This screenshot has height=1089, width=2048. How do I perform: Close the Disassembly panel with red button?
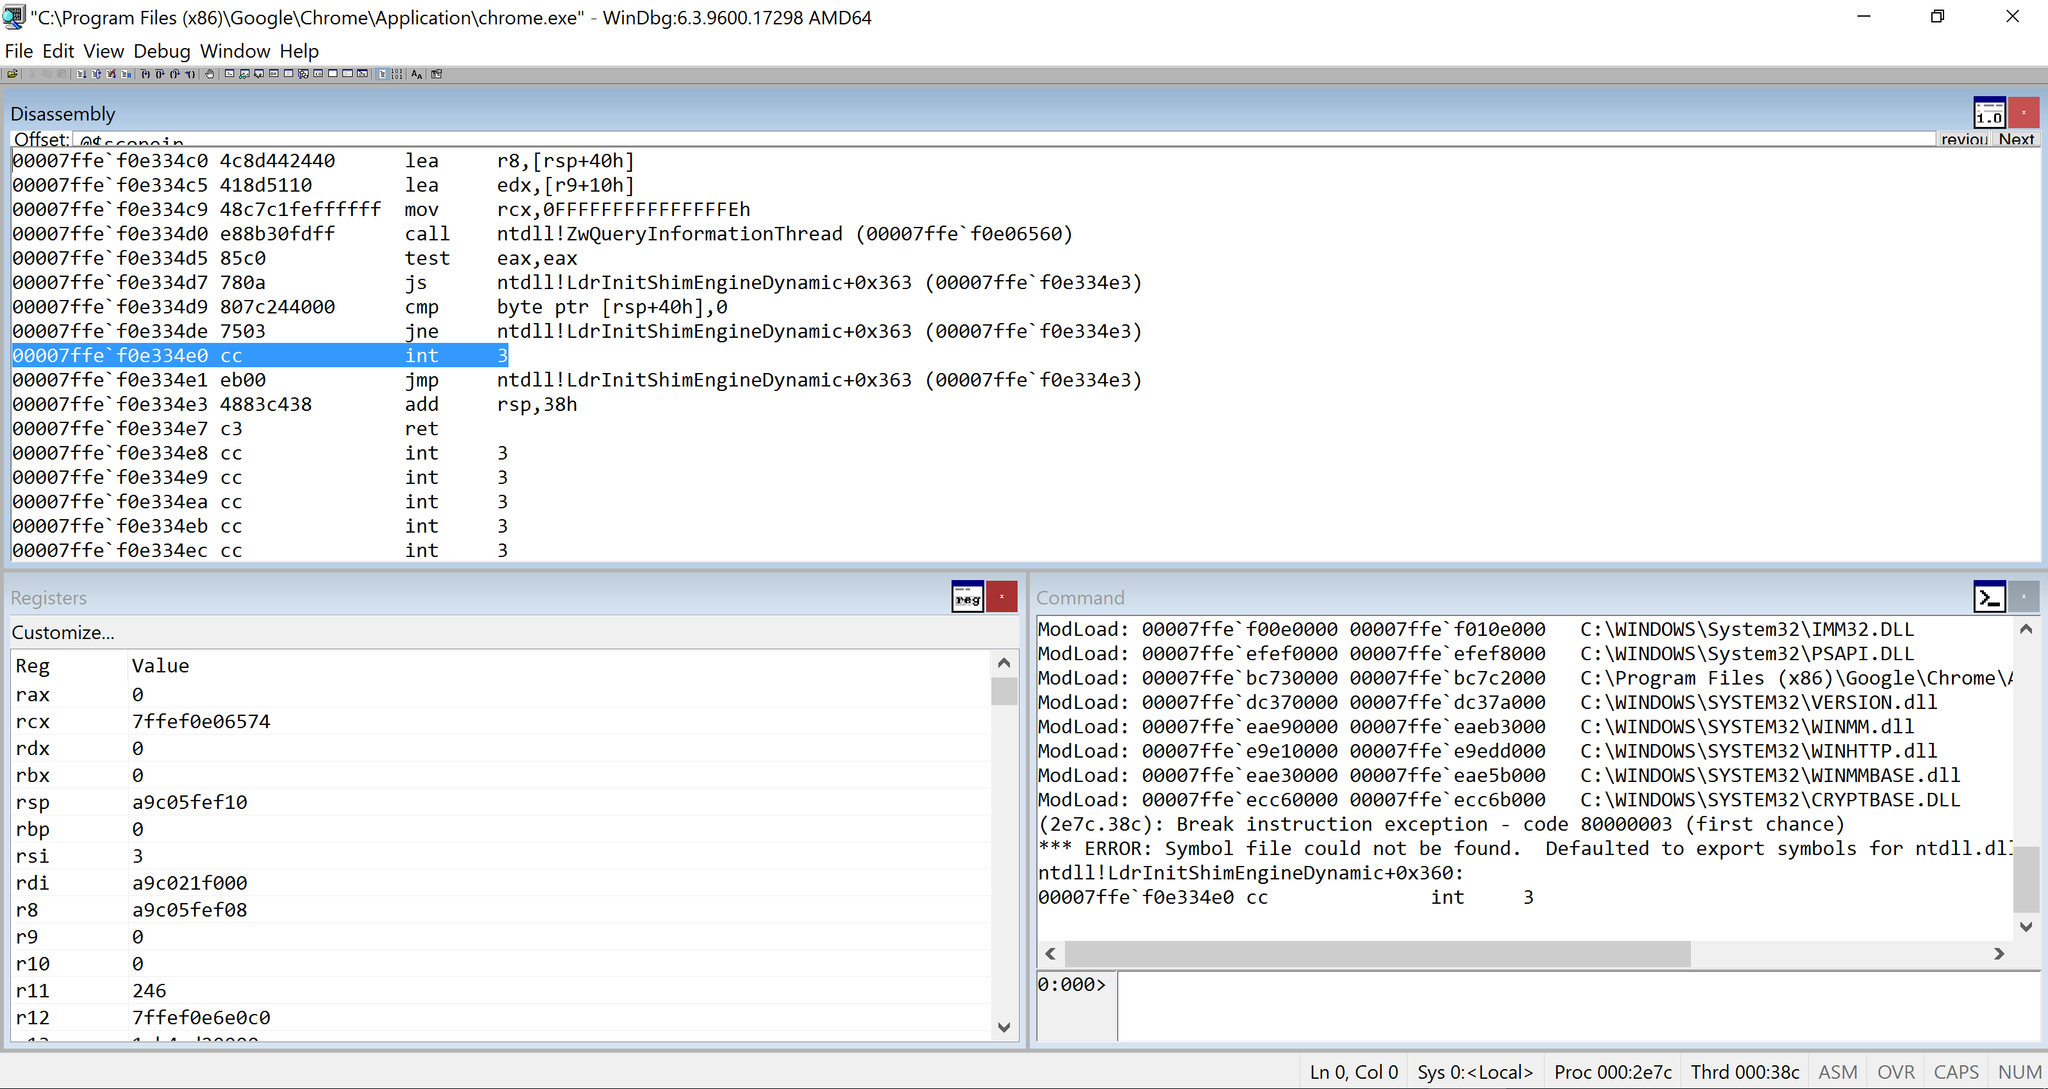click(2024, 113)
